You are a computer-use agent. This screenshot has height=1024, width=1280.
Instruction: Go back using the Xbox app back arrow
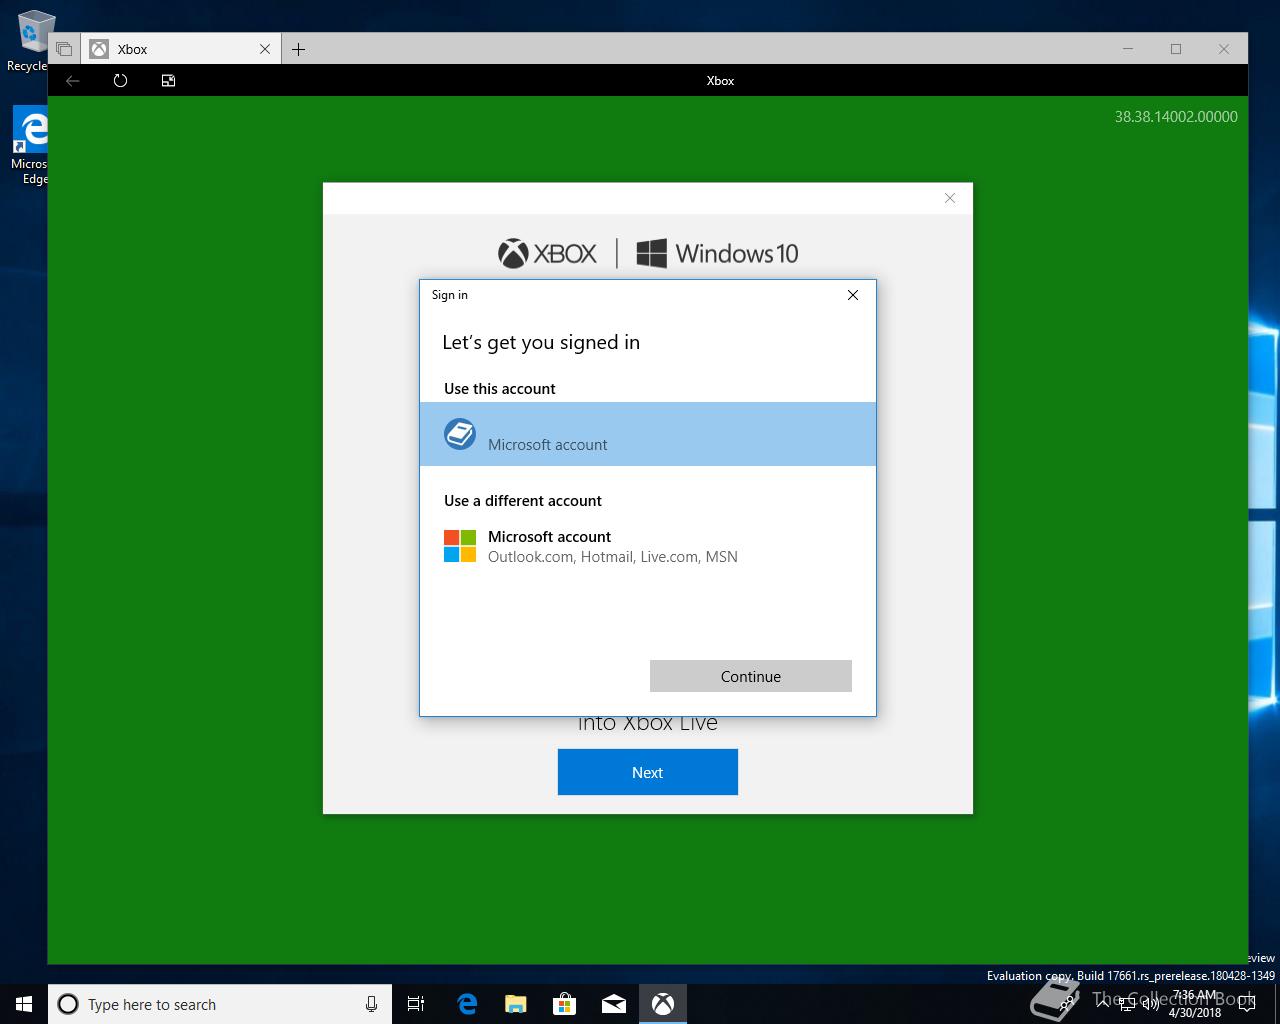(x=72, y=81)
